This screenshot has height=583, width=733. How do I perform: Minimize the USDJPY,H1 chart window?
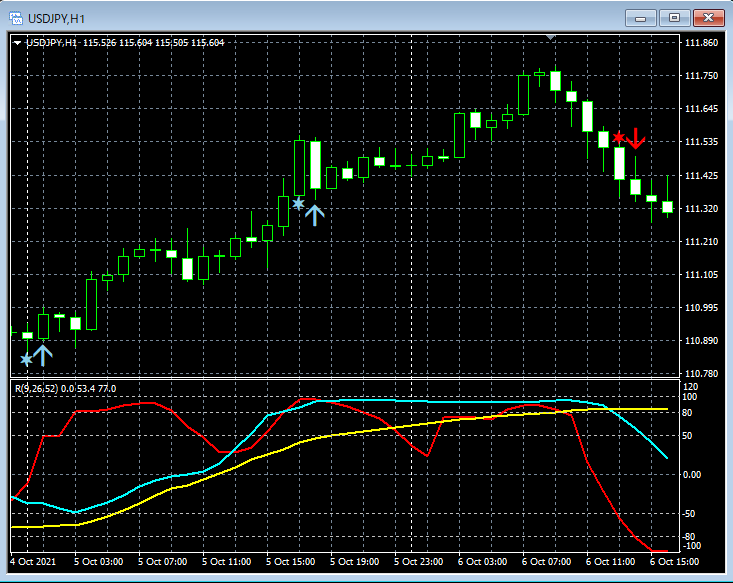click(x=640, y=17)
